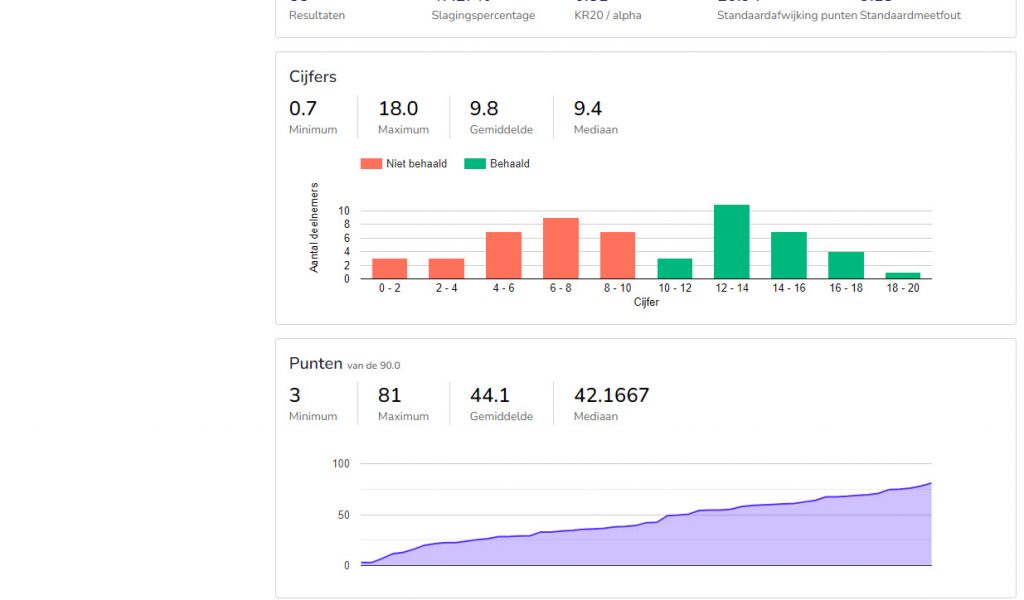Click the 0 - 2 grade bar
The height and width of the screenshot is (600, 1024).
(x=390, y=269)
